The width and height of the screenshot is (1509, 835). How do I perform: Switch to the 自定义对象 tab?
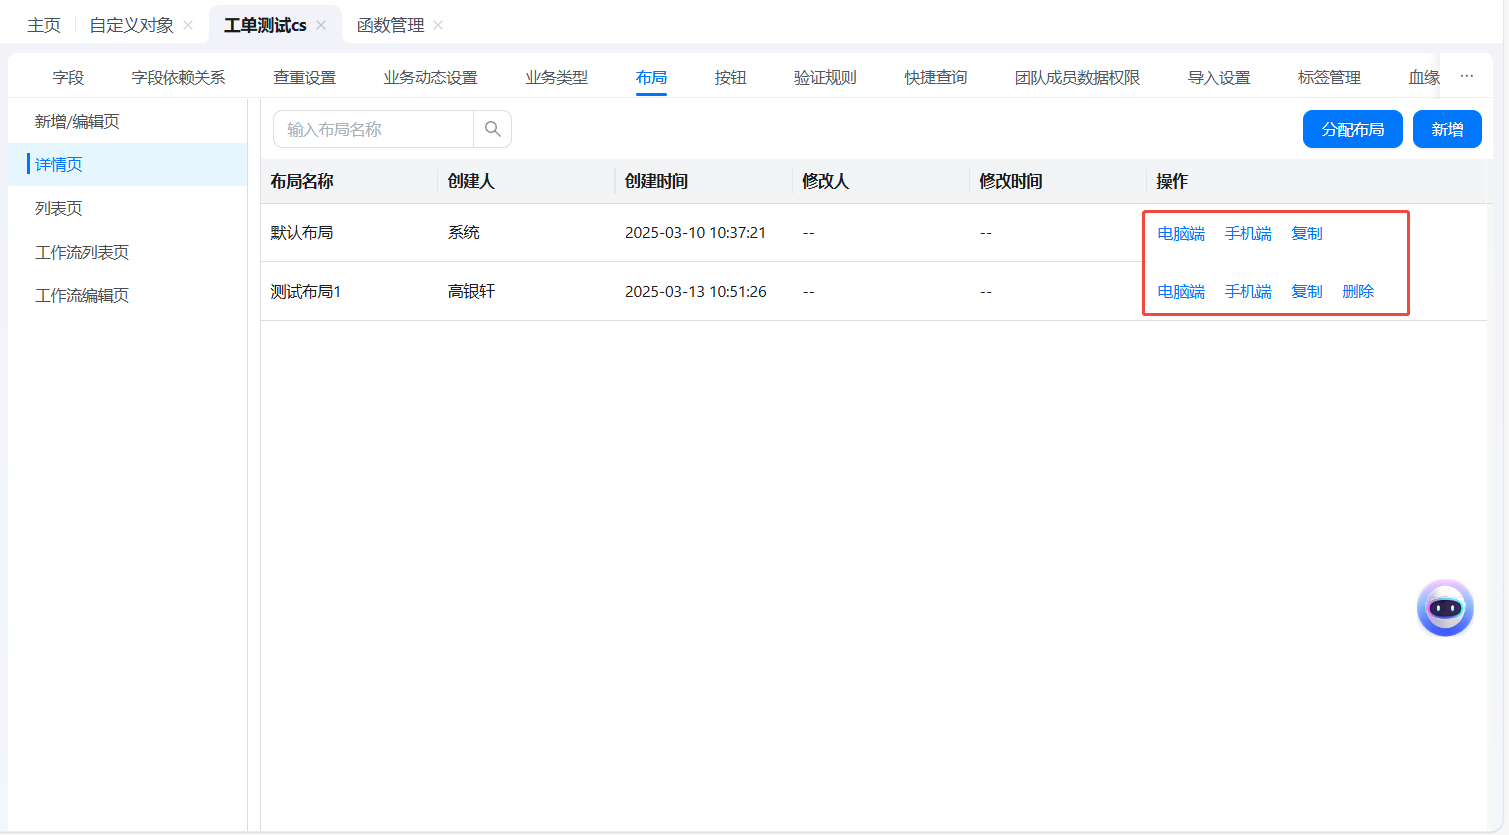tap(131, 25)
